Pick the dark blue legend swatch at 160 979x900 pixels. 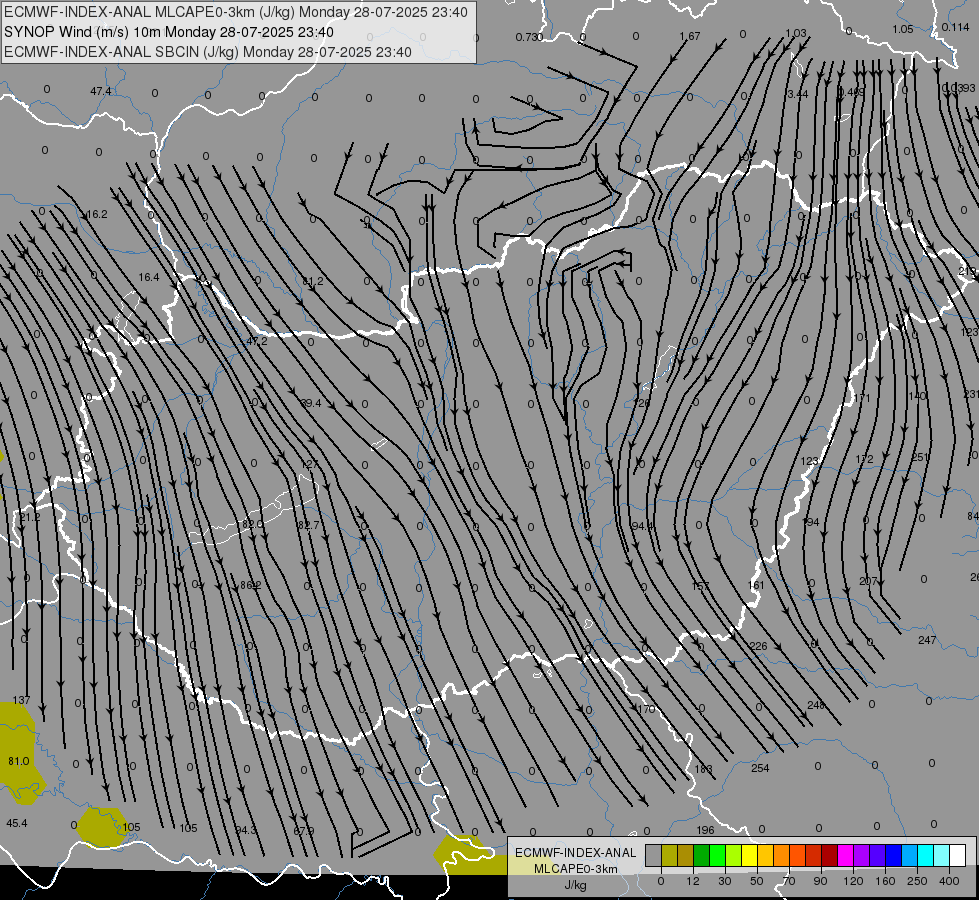(893, 855)
